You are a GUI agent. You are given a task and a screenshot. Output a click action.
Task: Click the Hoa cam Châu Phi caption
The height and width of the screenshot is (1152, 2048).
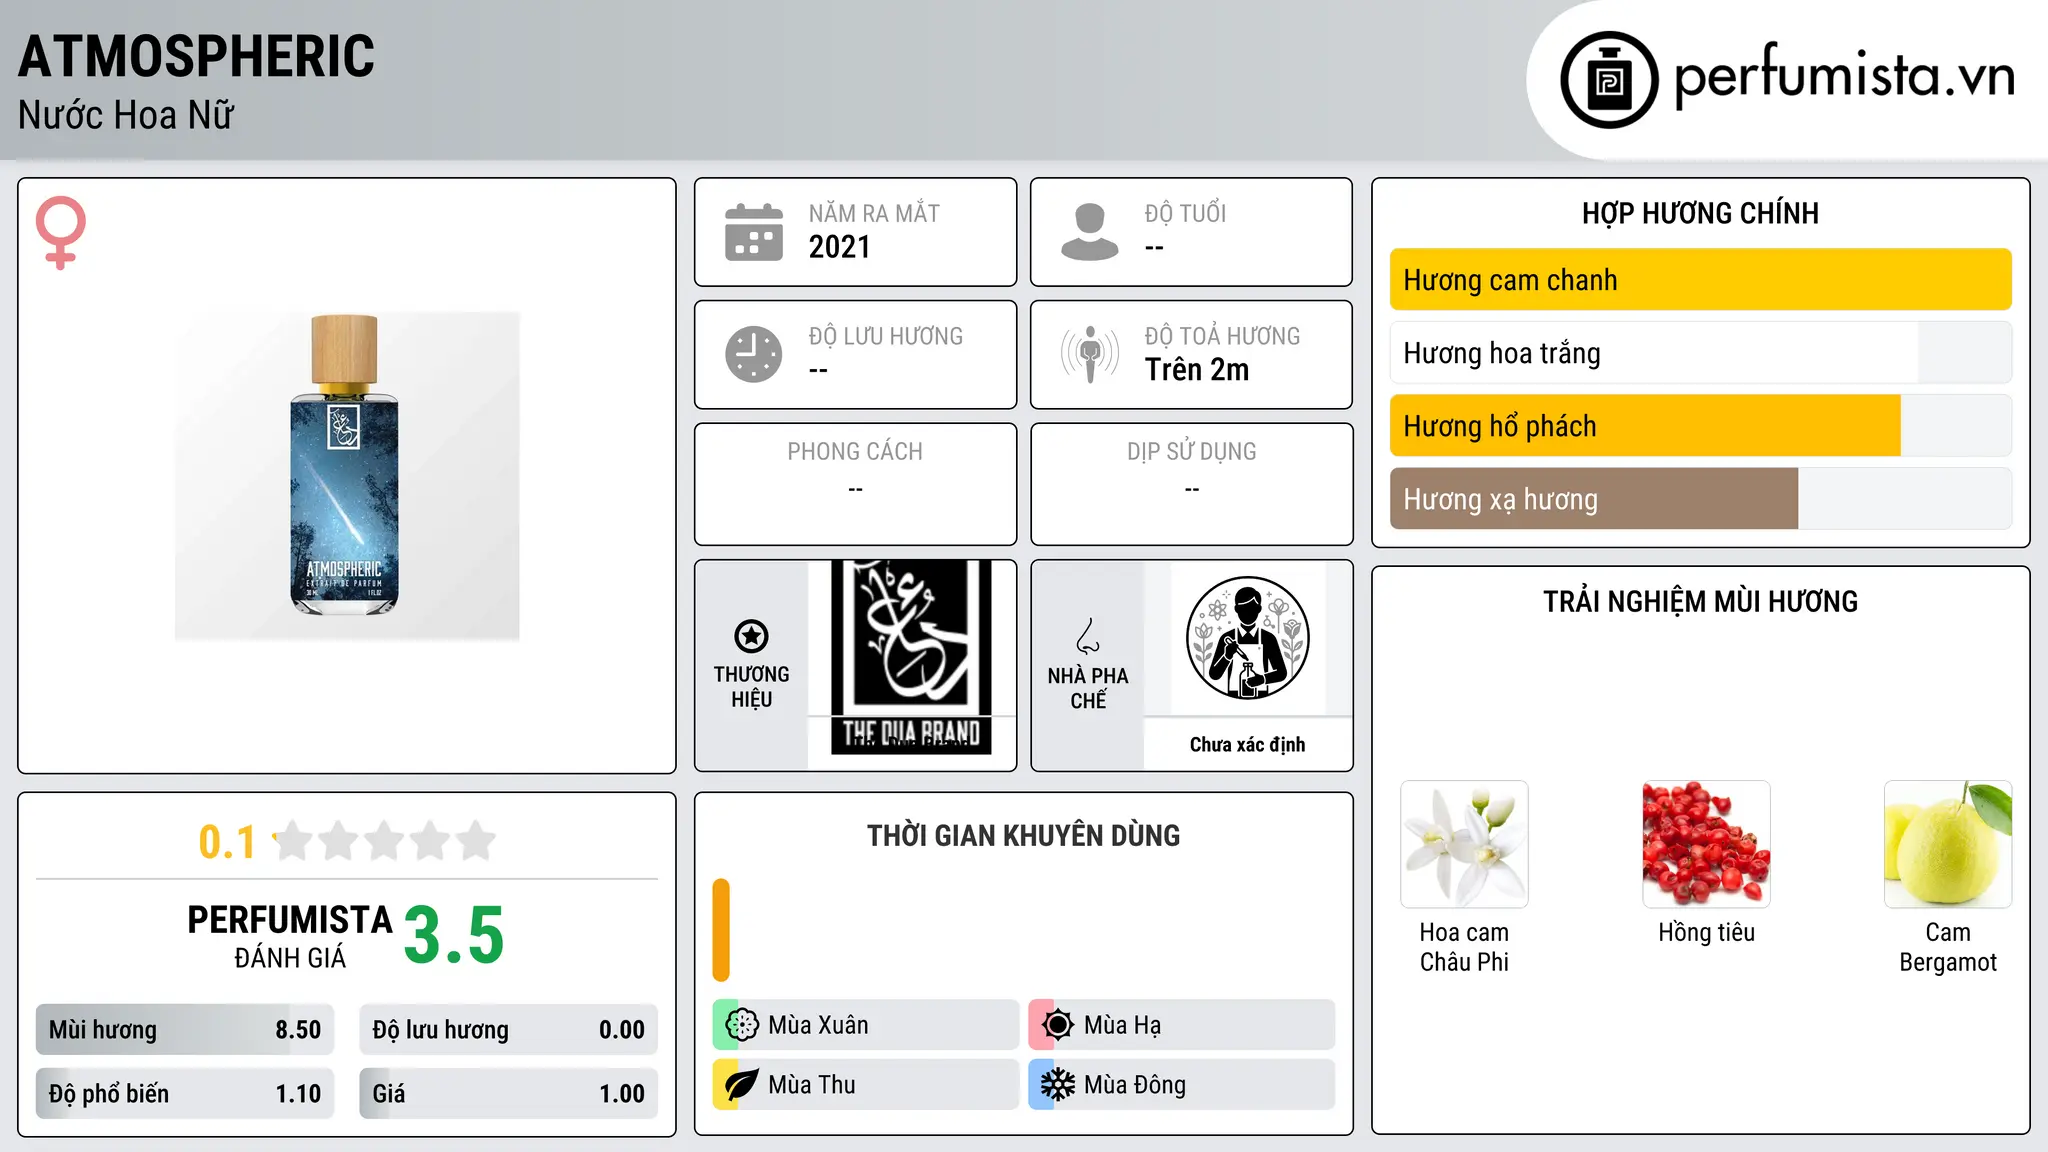tap(1464, 947)
